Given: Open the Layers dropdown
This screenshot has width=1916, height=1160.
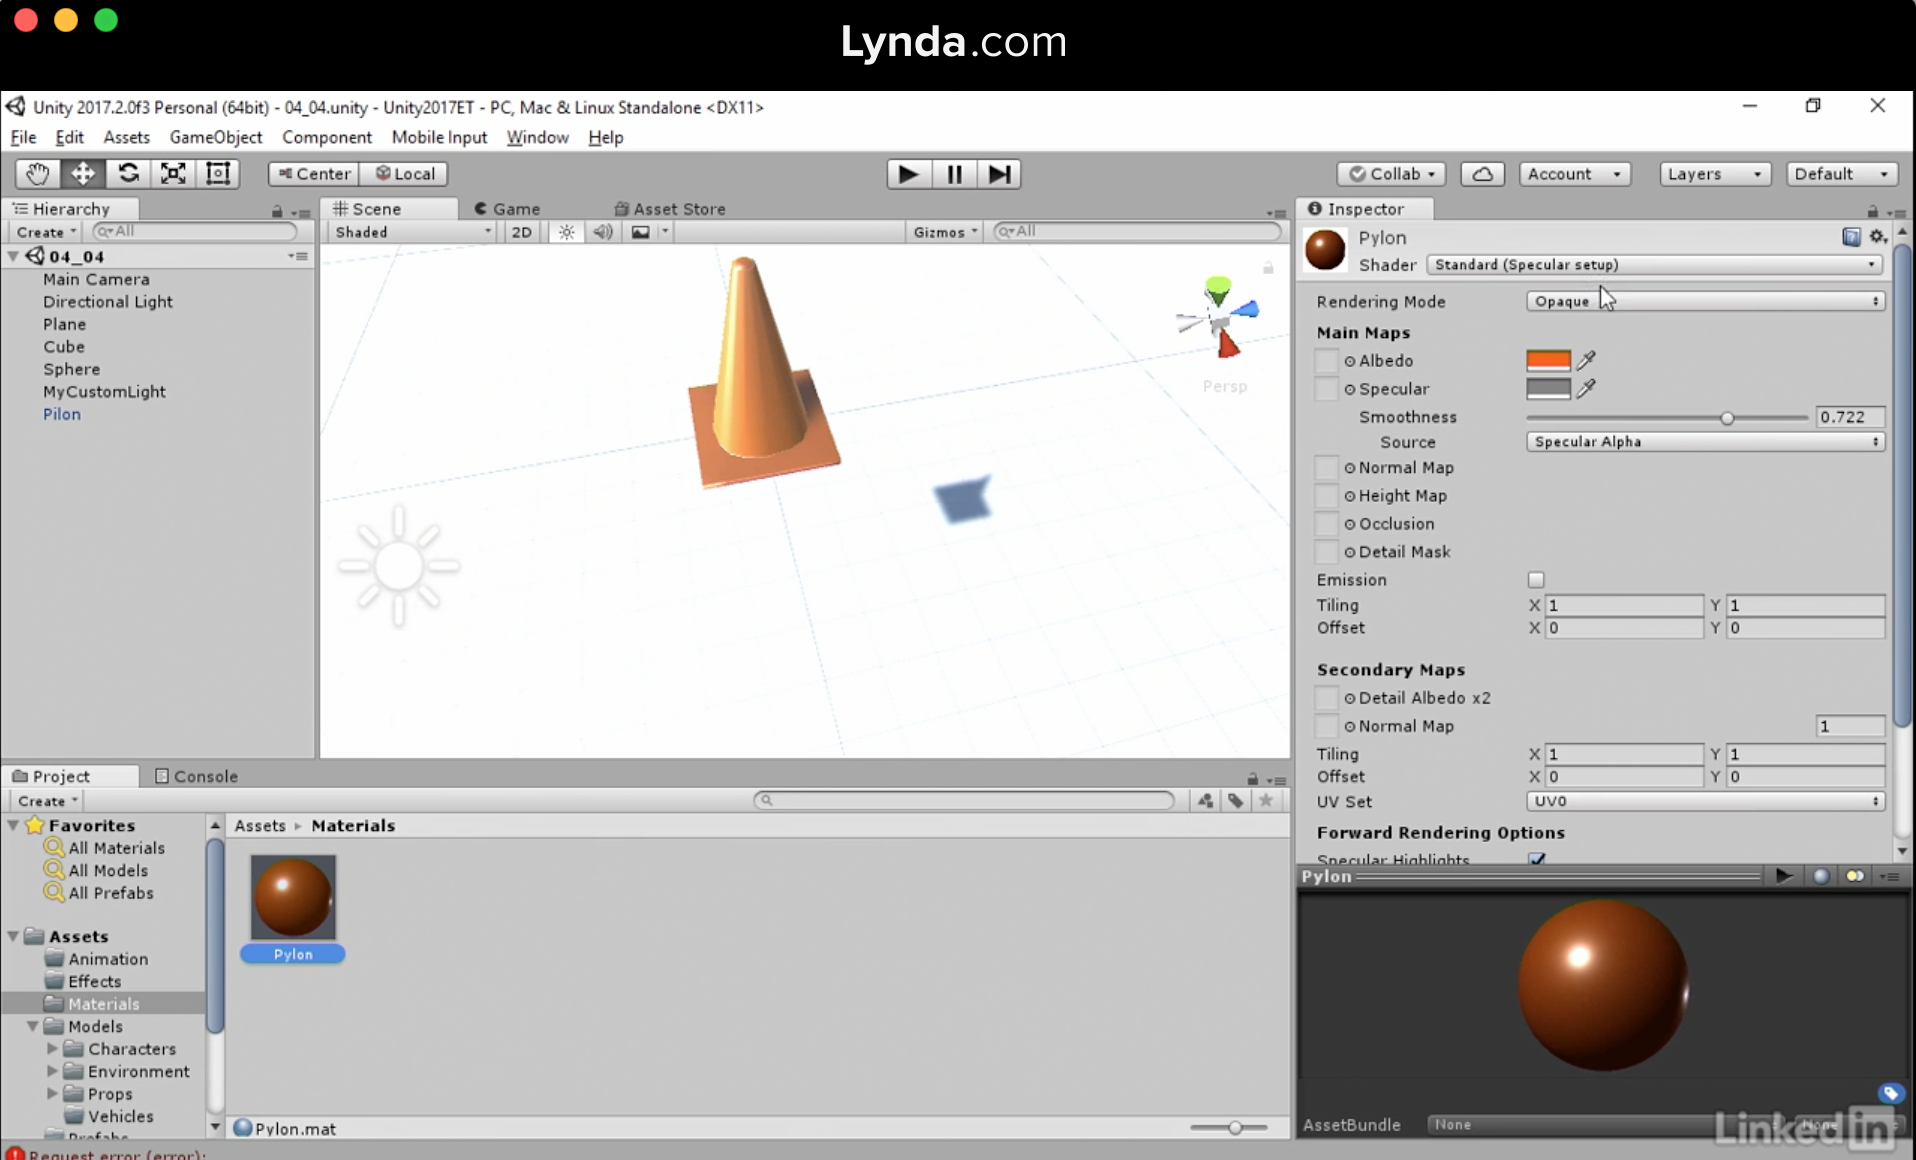Looking at the screenshot, I should pos(1714,174).
